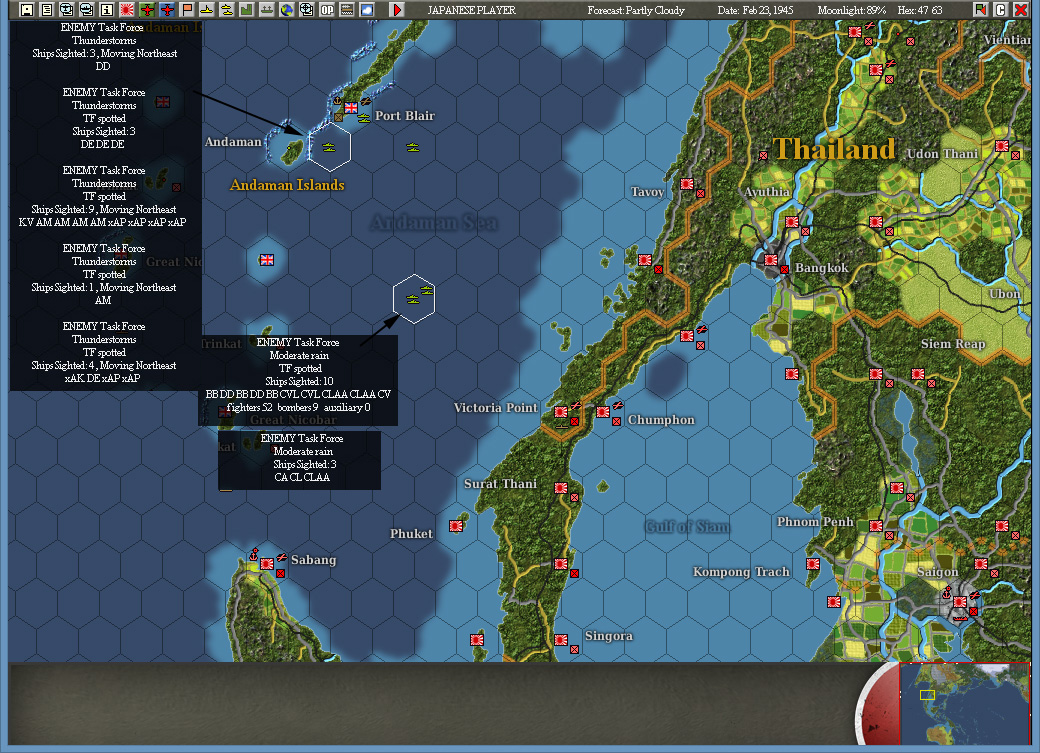Click the 'Port Blair' map label

(x=405, y=115)
